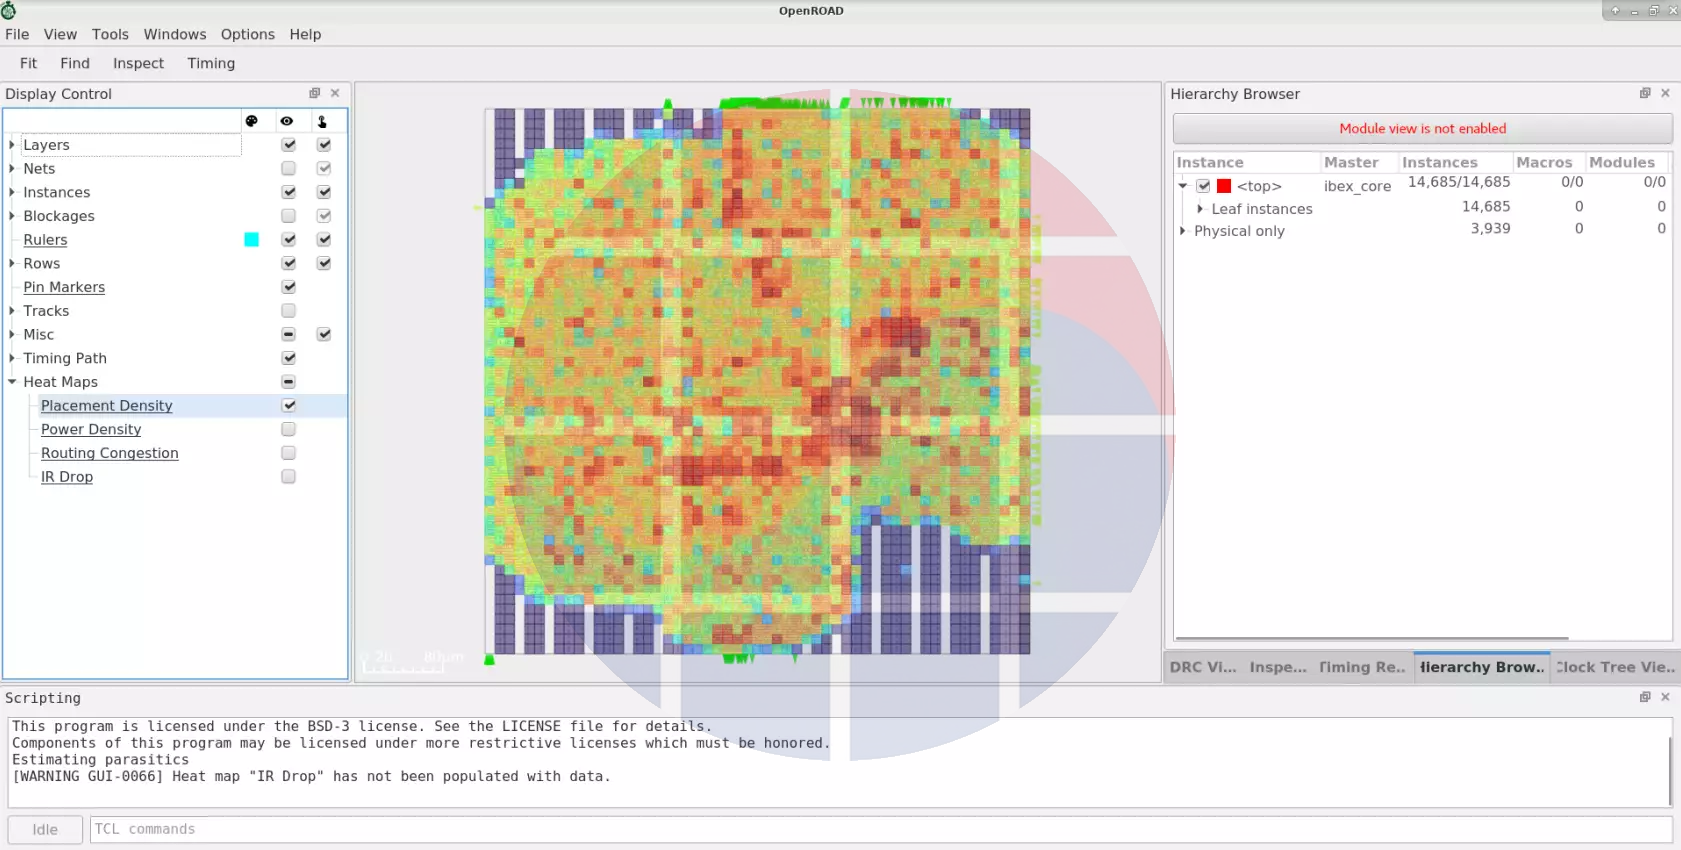Close the Hierarchy Browser panel
Viewport: 1681px width, 850px height.
[x=1665, y=93]
